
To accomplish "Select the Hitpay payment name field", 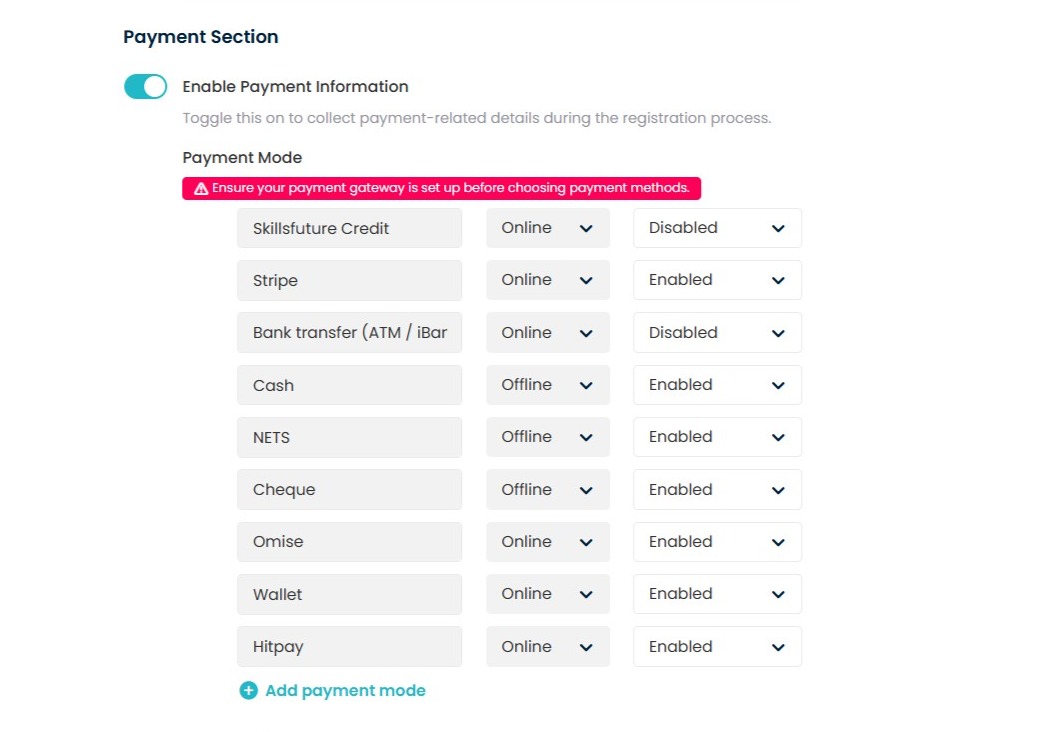I will coord(350,646).
